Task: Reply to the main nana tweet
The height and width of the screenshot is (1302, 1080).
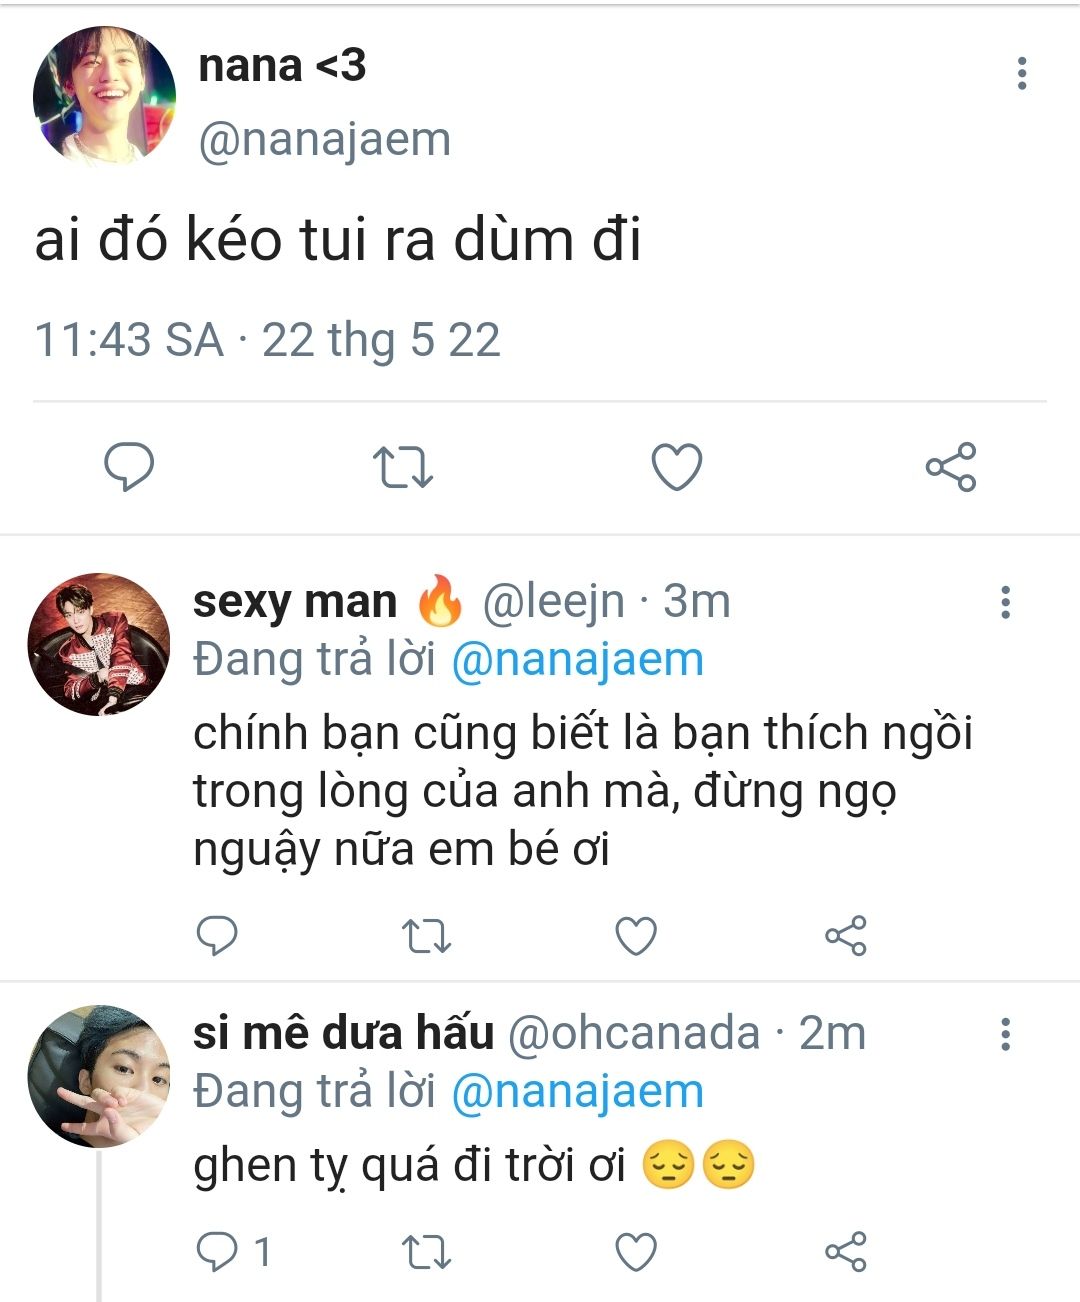Action: pyautogui.click(x=130, y=467)
